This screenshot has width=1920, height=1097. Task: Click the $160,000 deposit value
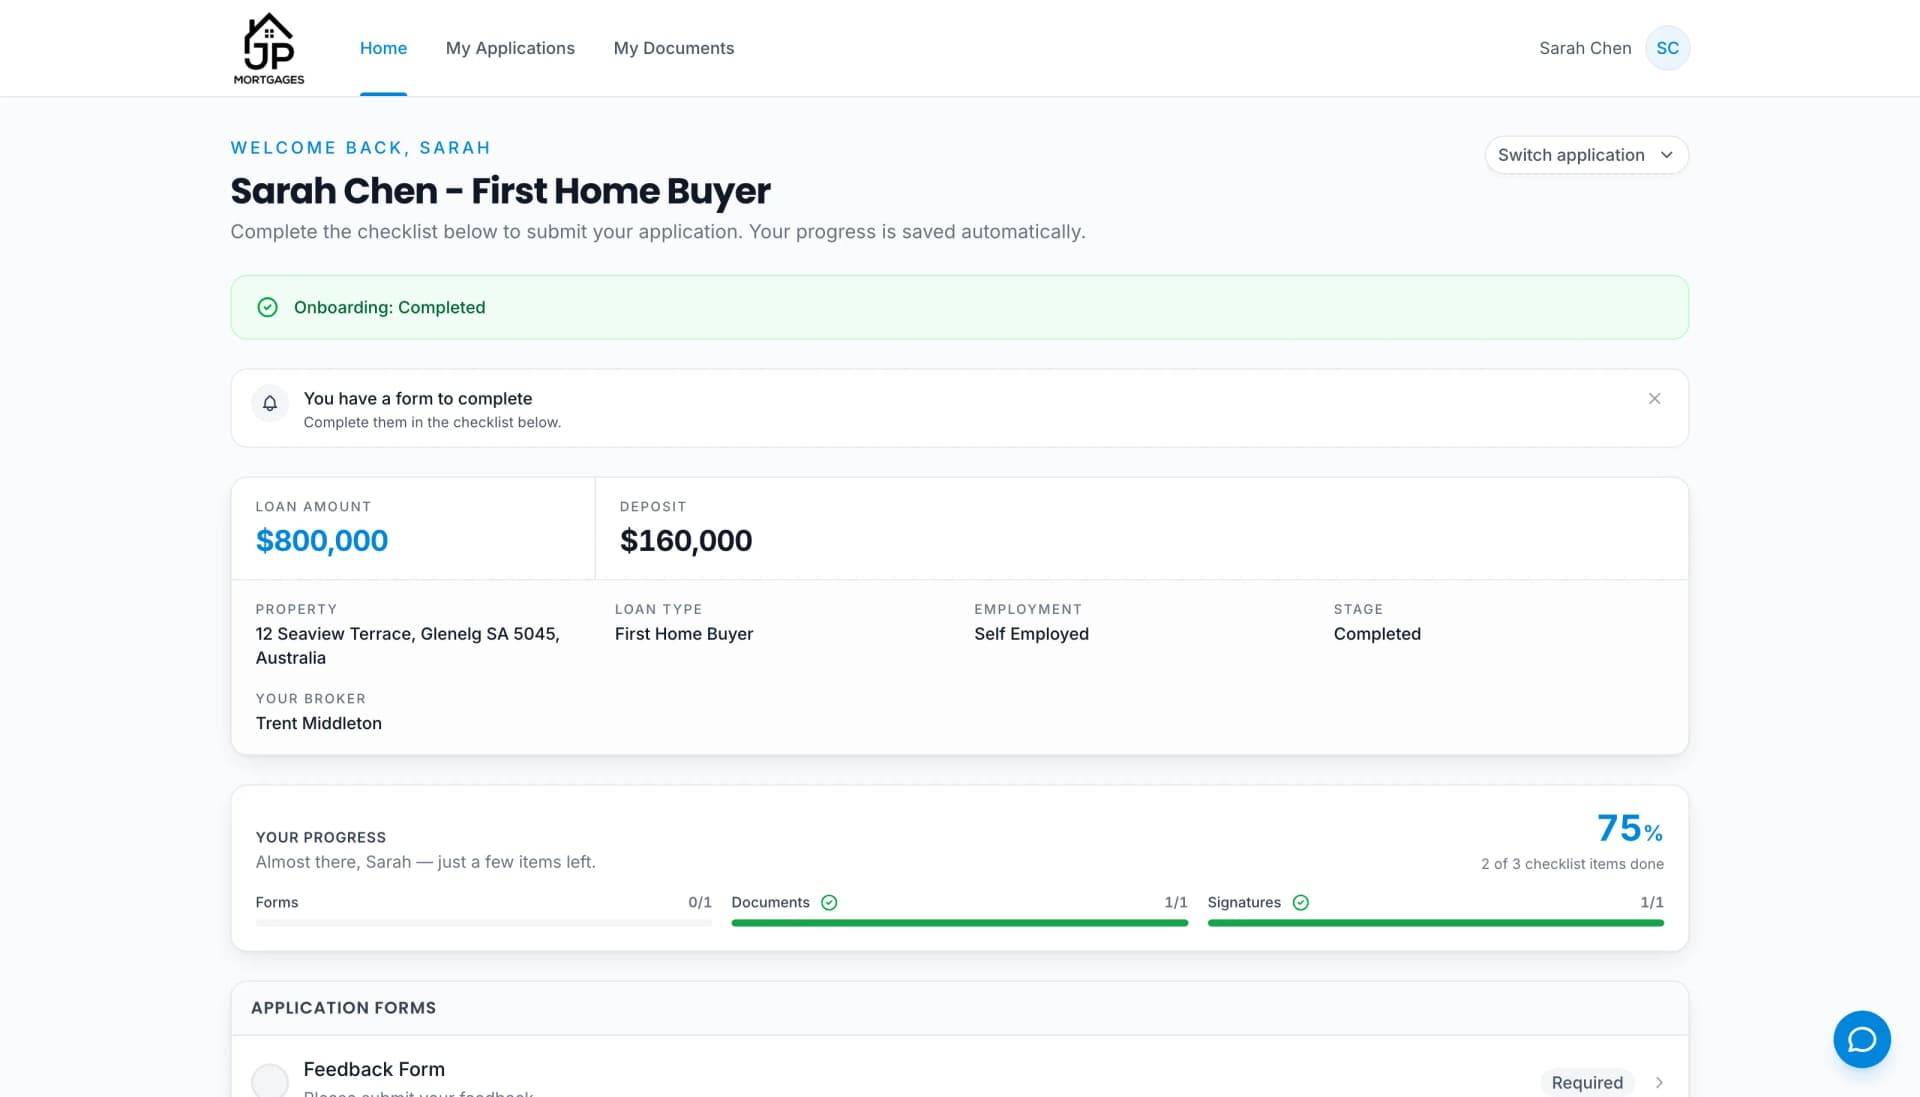pyautogui.click(x=686, y=540)
